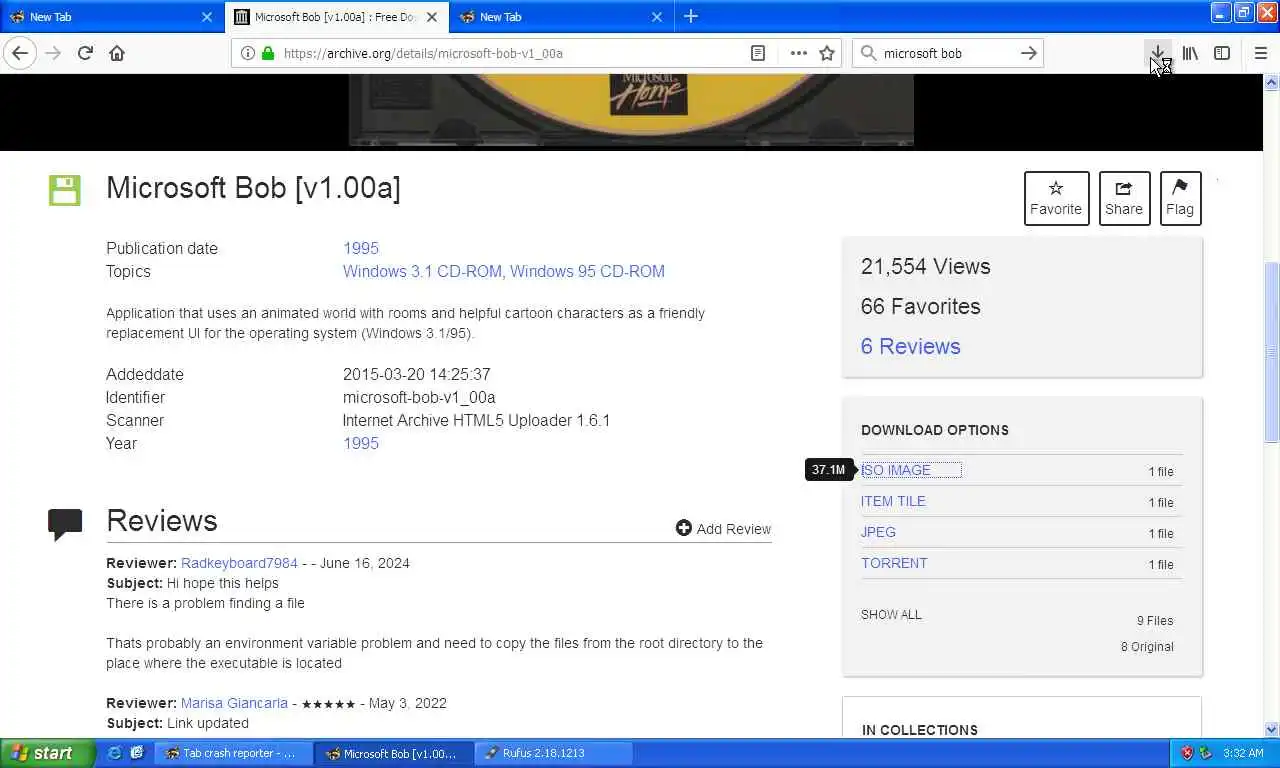Open the JPEG download option

(x=878, y=532)
